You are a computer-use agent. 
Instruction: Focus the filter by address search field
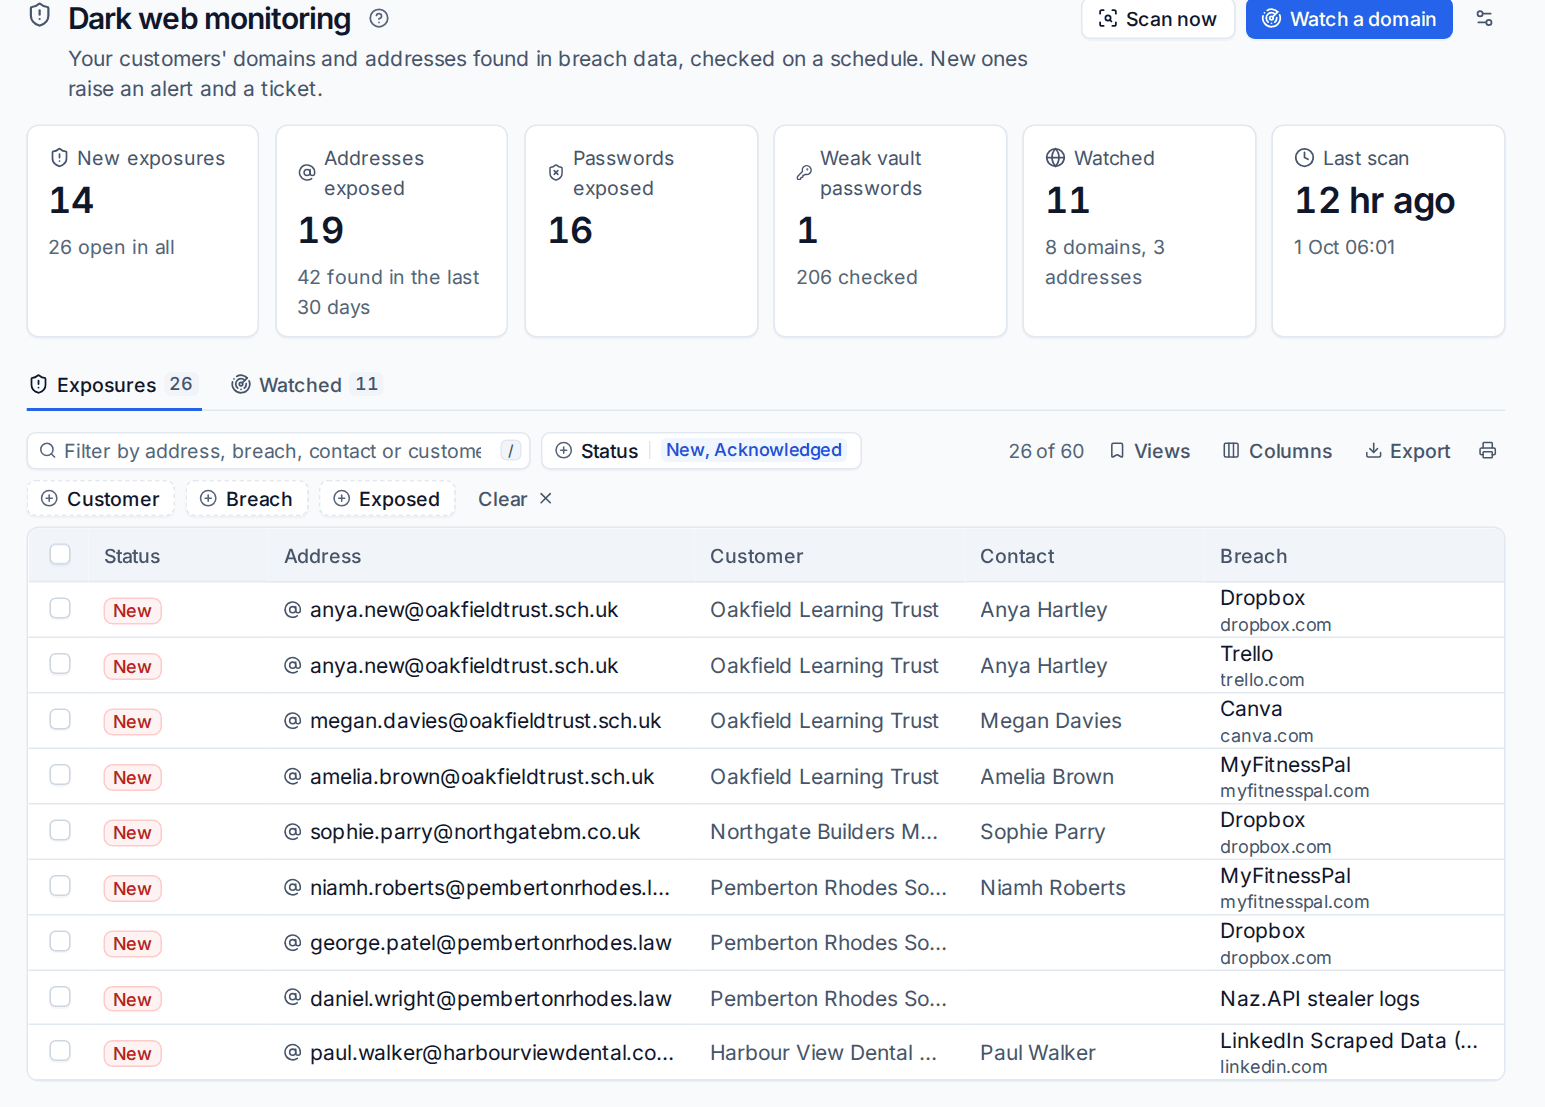(278, 451)
